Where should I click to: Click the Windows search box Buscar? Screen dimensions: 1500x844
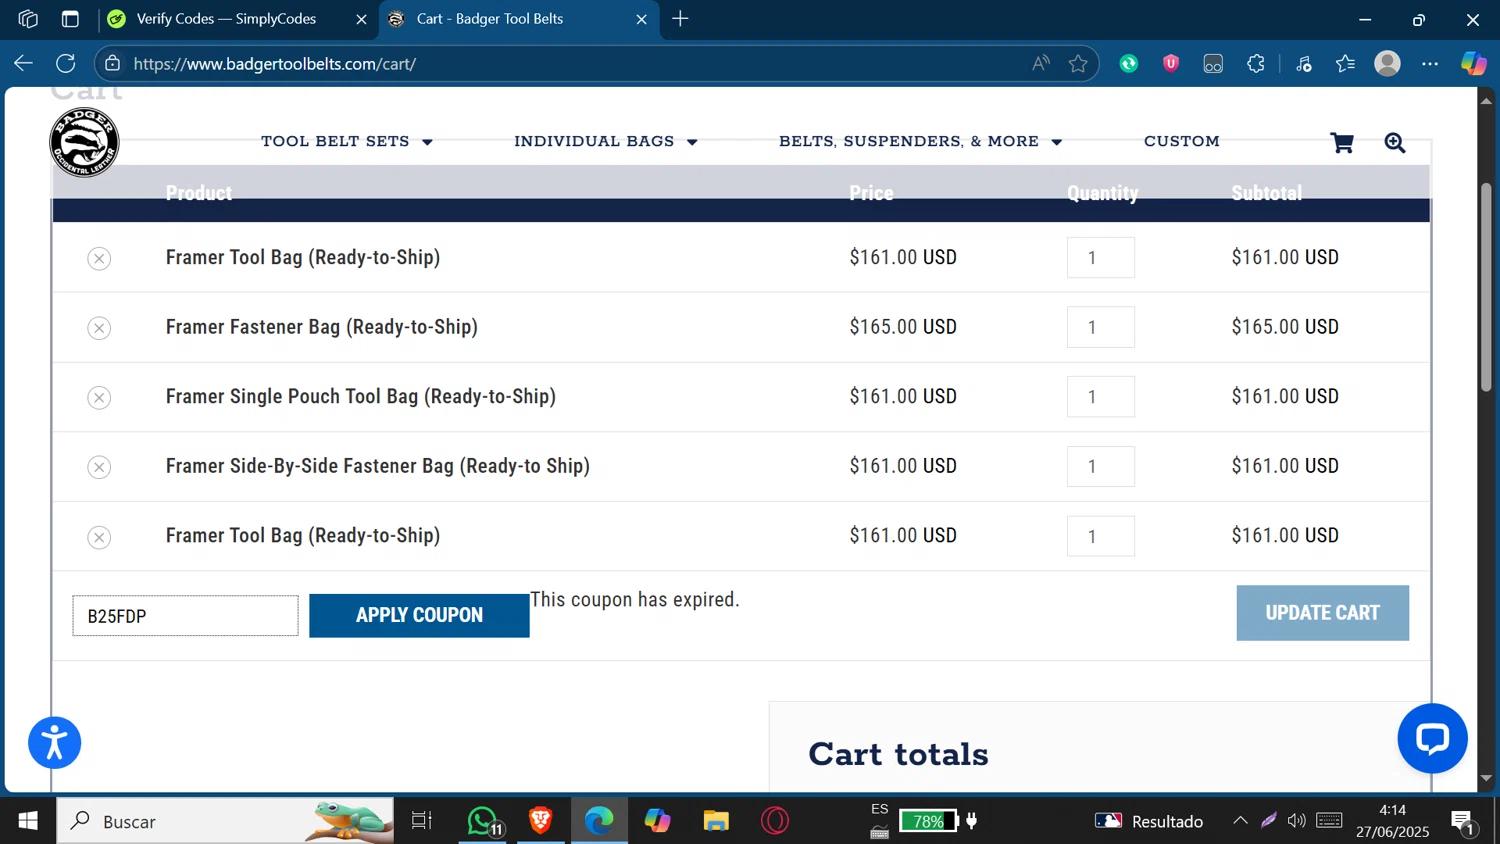(225, 821)
